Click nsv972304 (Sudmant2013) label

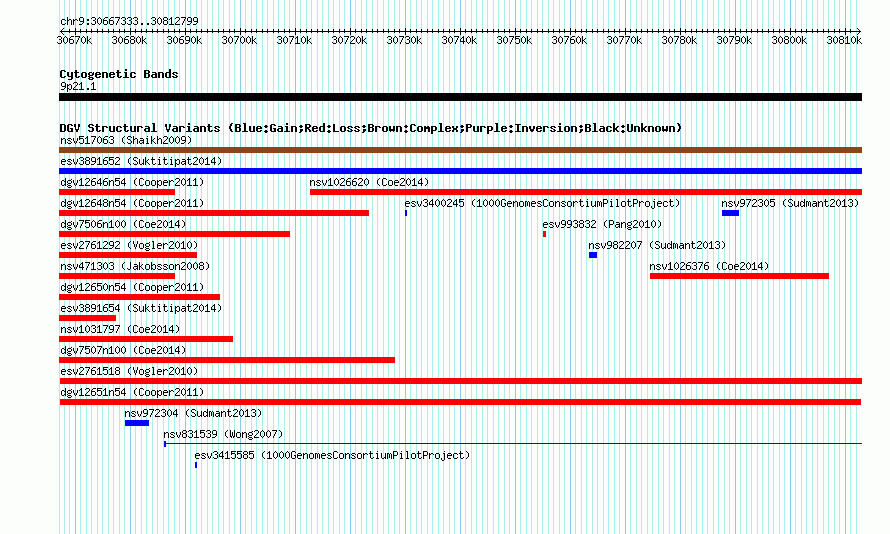pyautogui.click(x=194, y=413)
